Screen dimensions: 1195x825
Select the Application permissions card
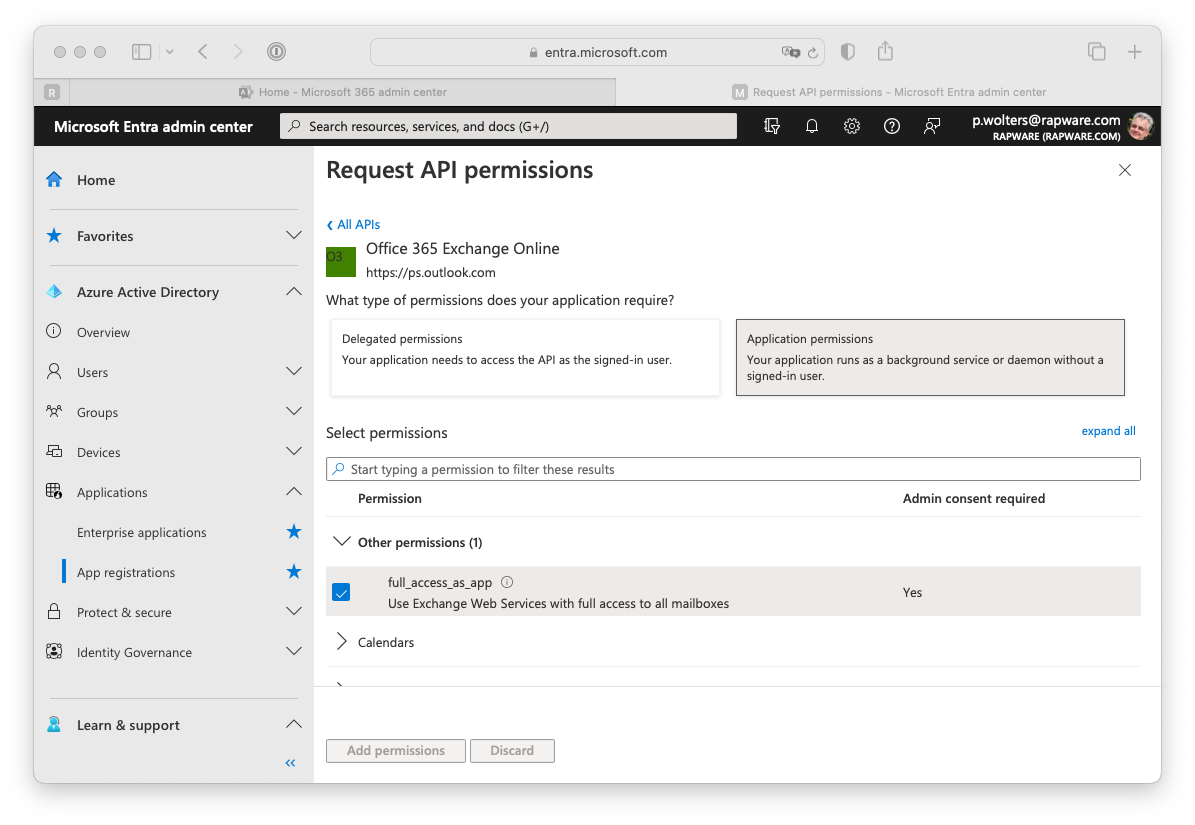click(x=930, y=357)
